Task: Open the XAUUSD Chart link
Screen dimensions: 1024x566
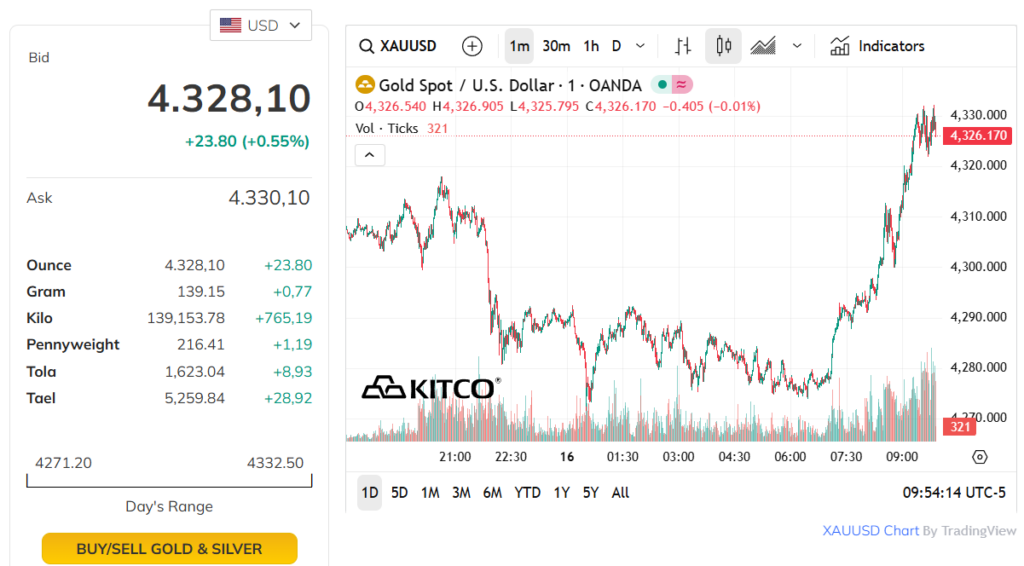Action: click(x=870, y=531)
